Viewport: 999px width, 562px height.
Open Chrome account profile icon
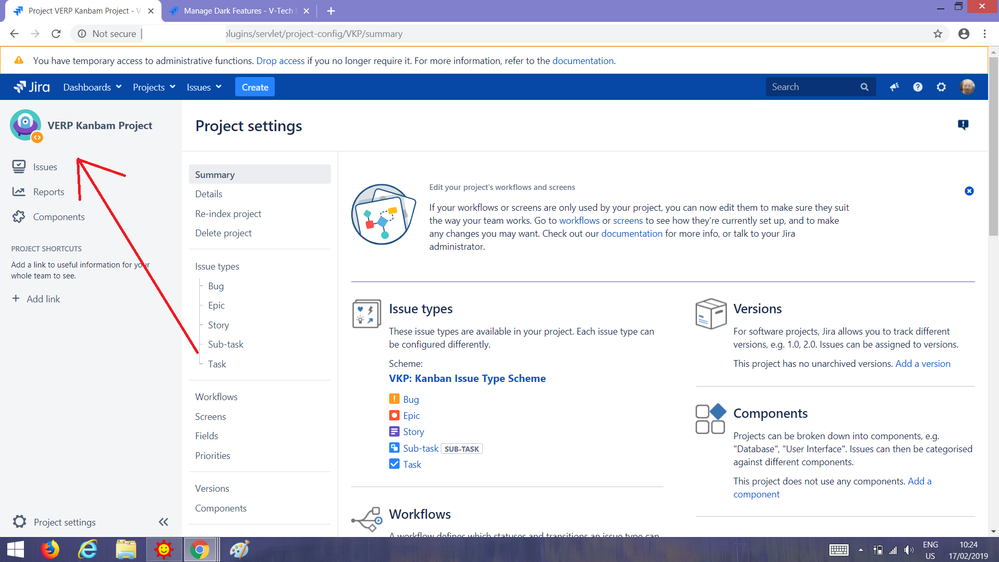pos(963,34)
